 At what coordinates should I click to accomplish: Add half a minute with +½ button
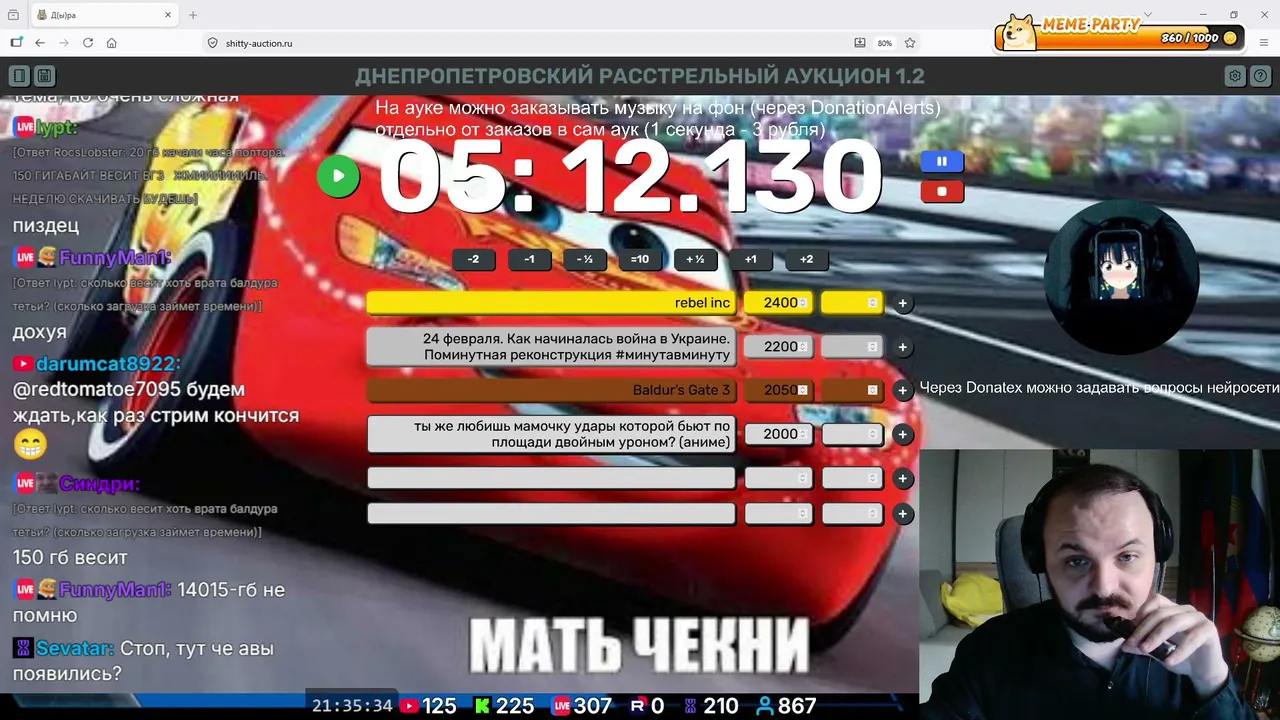click(695, 259)
